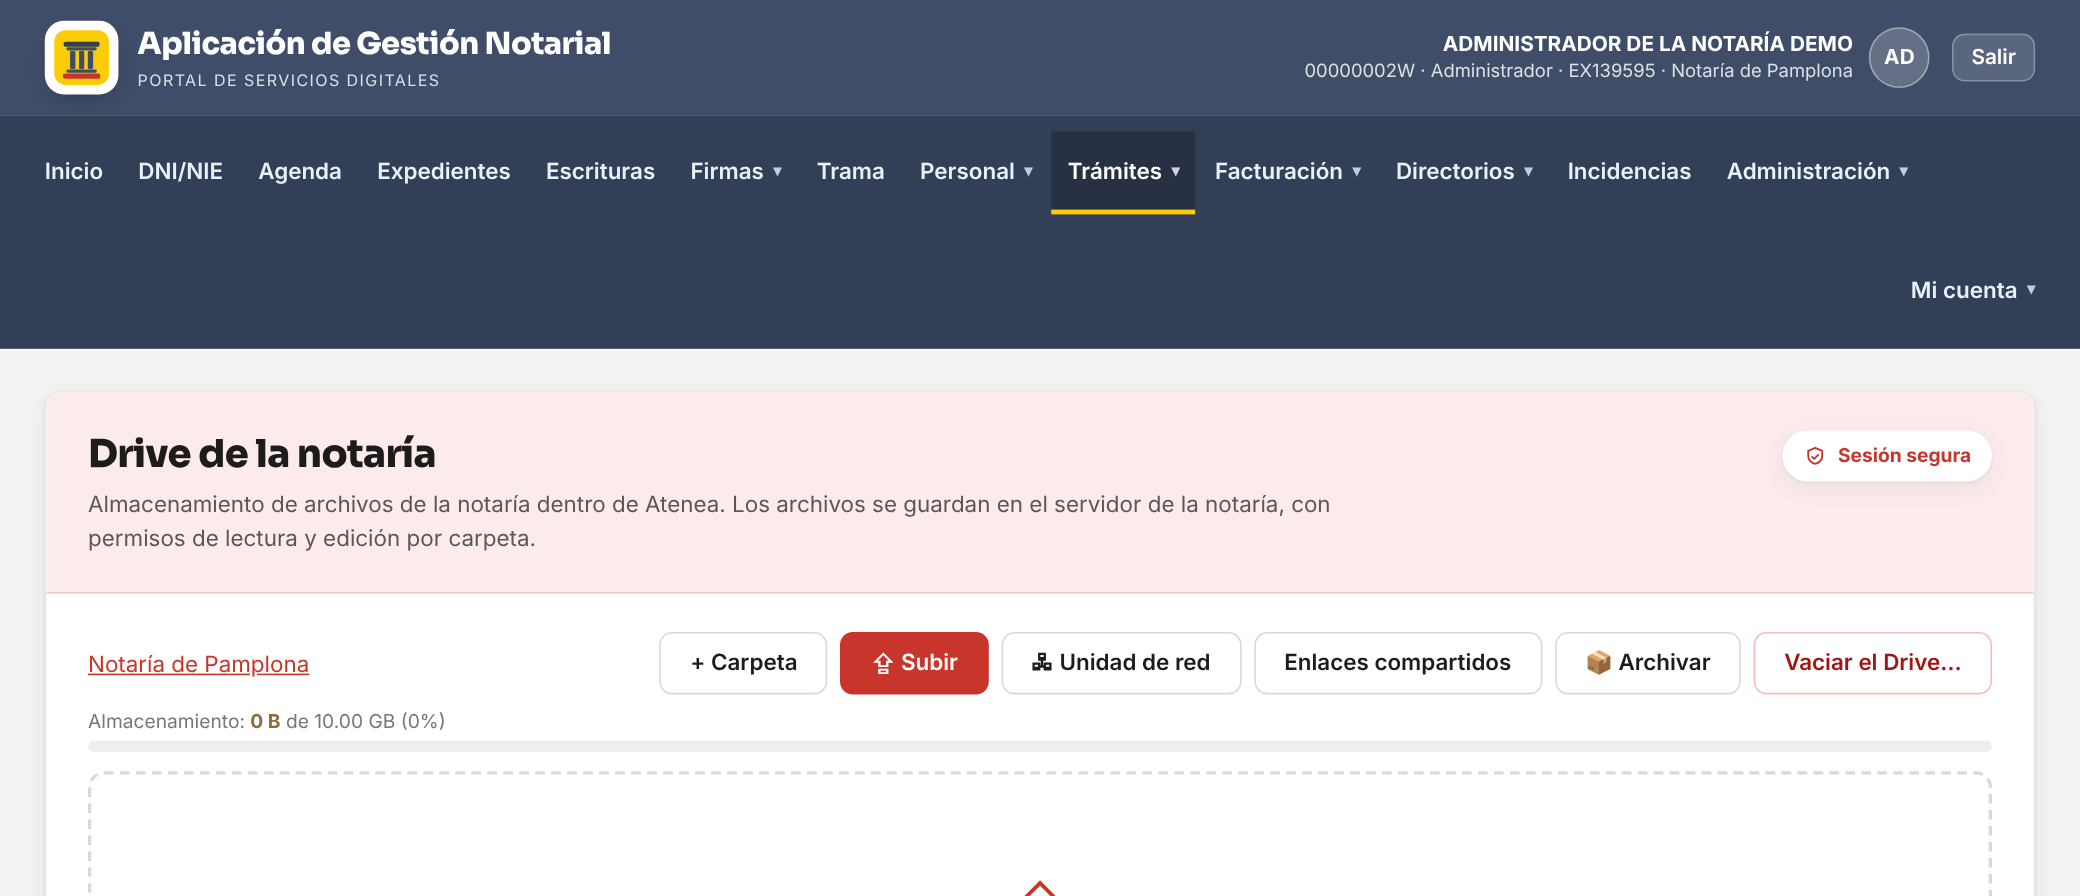Open the DNI/NIE section
The height and width of the screenshot is (896, 2080).
point(180,172)
